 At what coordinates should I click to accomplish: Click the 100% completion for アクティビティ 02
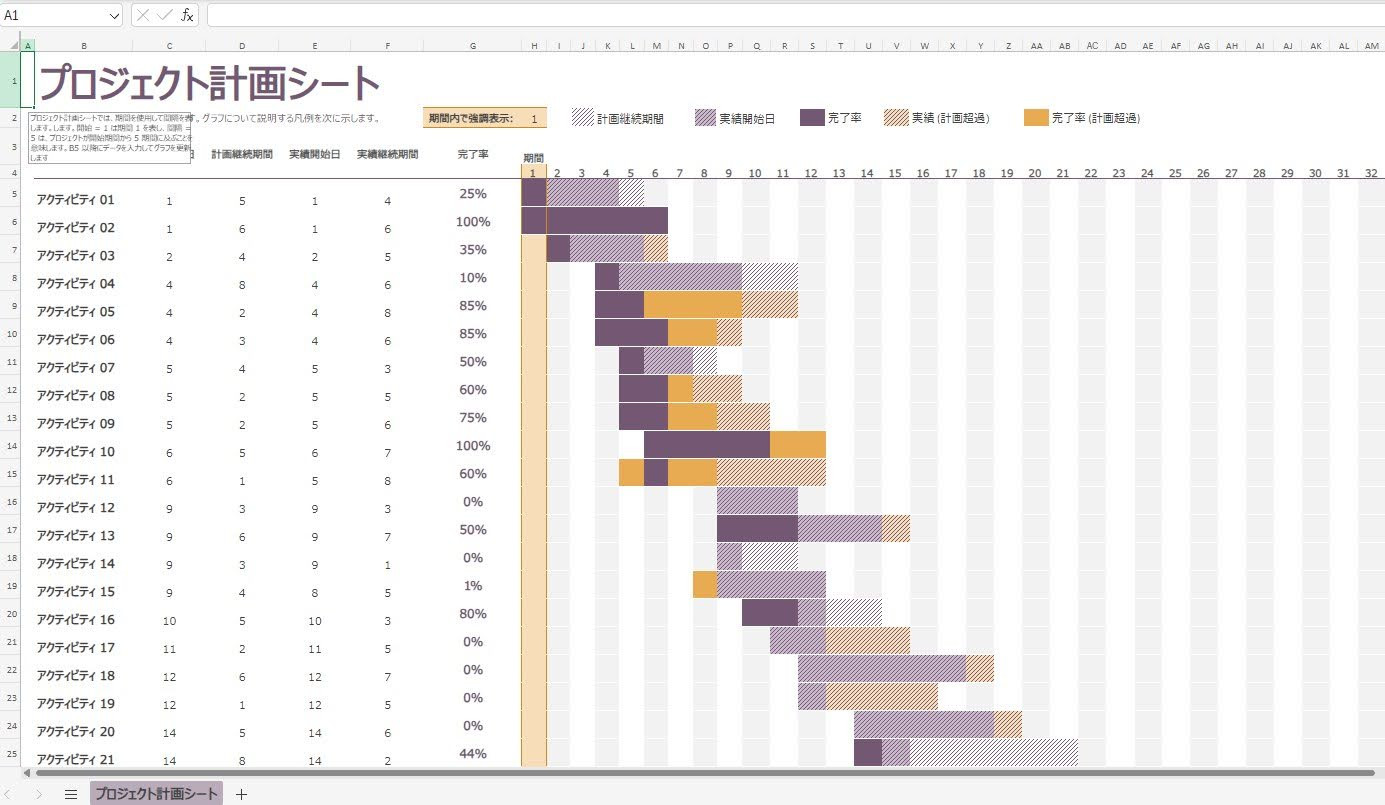pos(473,222)
